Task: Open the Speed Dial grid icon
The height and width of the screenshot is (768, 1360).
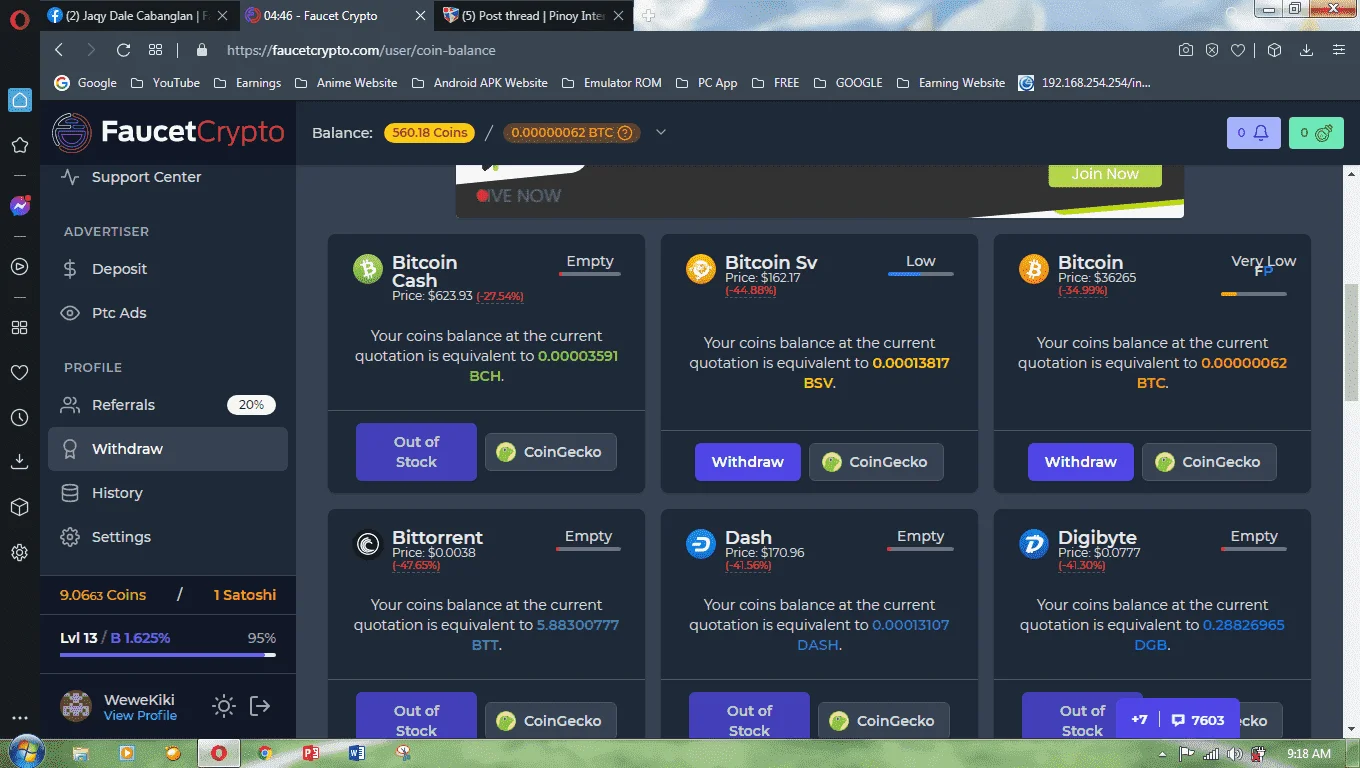Action: [x=155, y=50]
